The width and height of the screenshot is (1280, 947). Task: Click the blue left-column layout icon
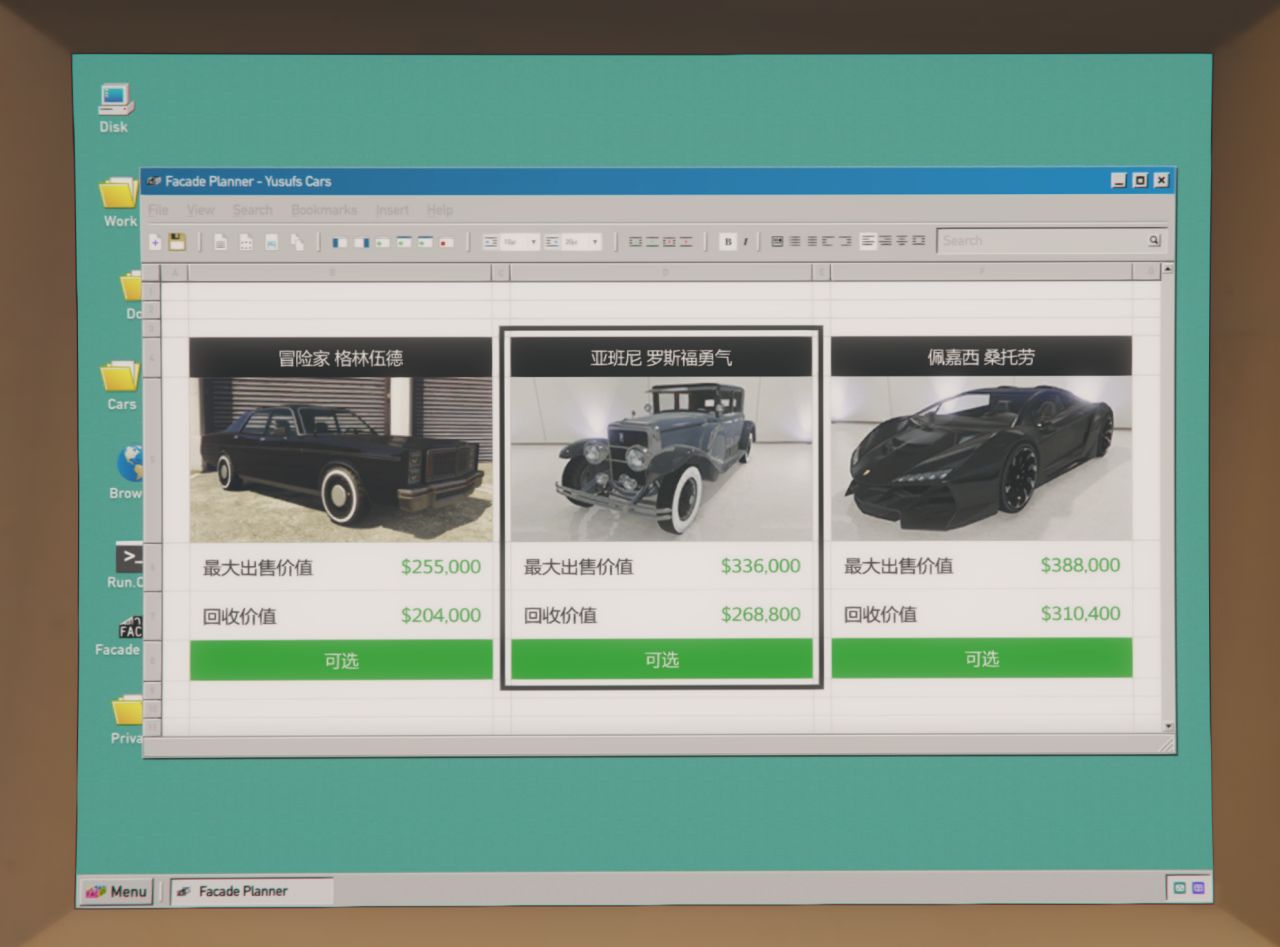coord(340,242)
